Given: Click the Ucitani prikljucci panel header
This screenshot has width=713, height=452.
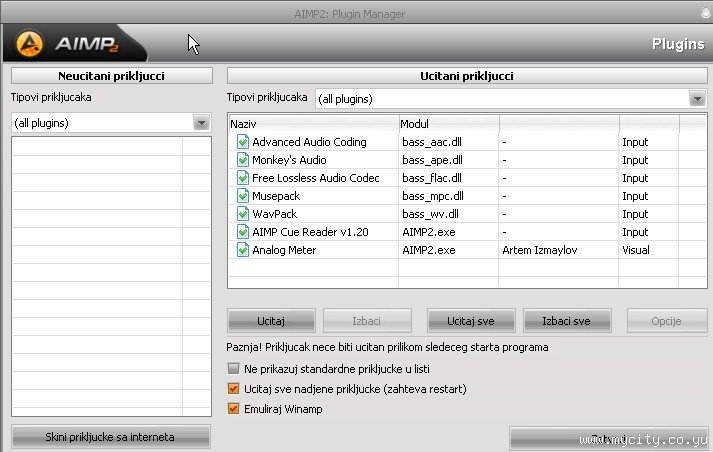Looking at the screenshot, I should click(x=467, y=76).
